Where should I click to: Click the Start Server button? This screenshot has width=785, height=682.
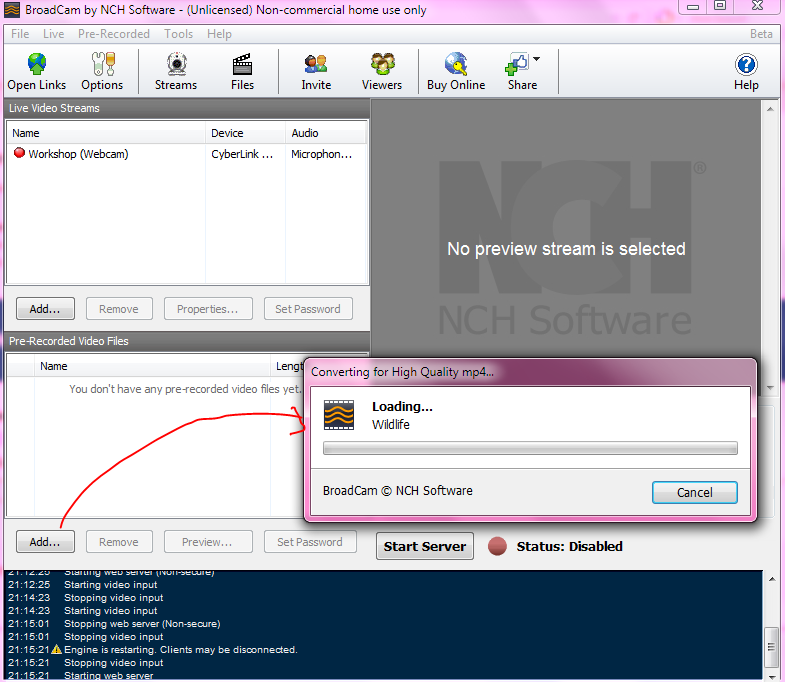pyautogui.click(x=425, y=546)
